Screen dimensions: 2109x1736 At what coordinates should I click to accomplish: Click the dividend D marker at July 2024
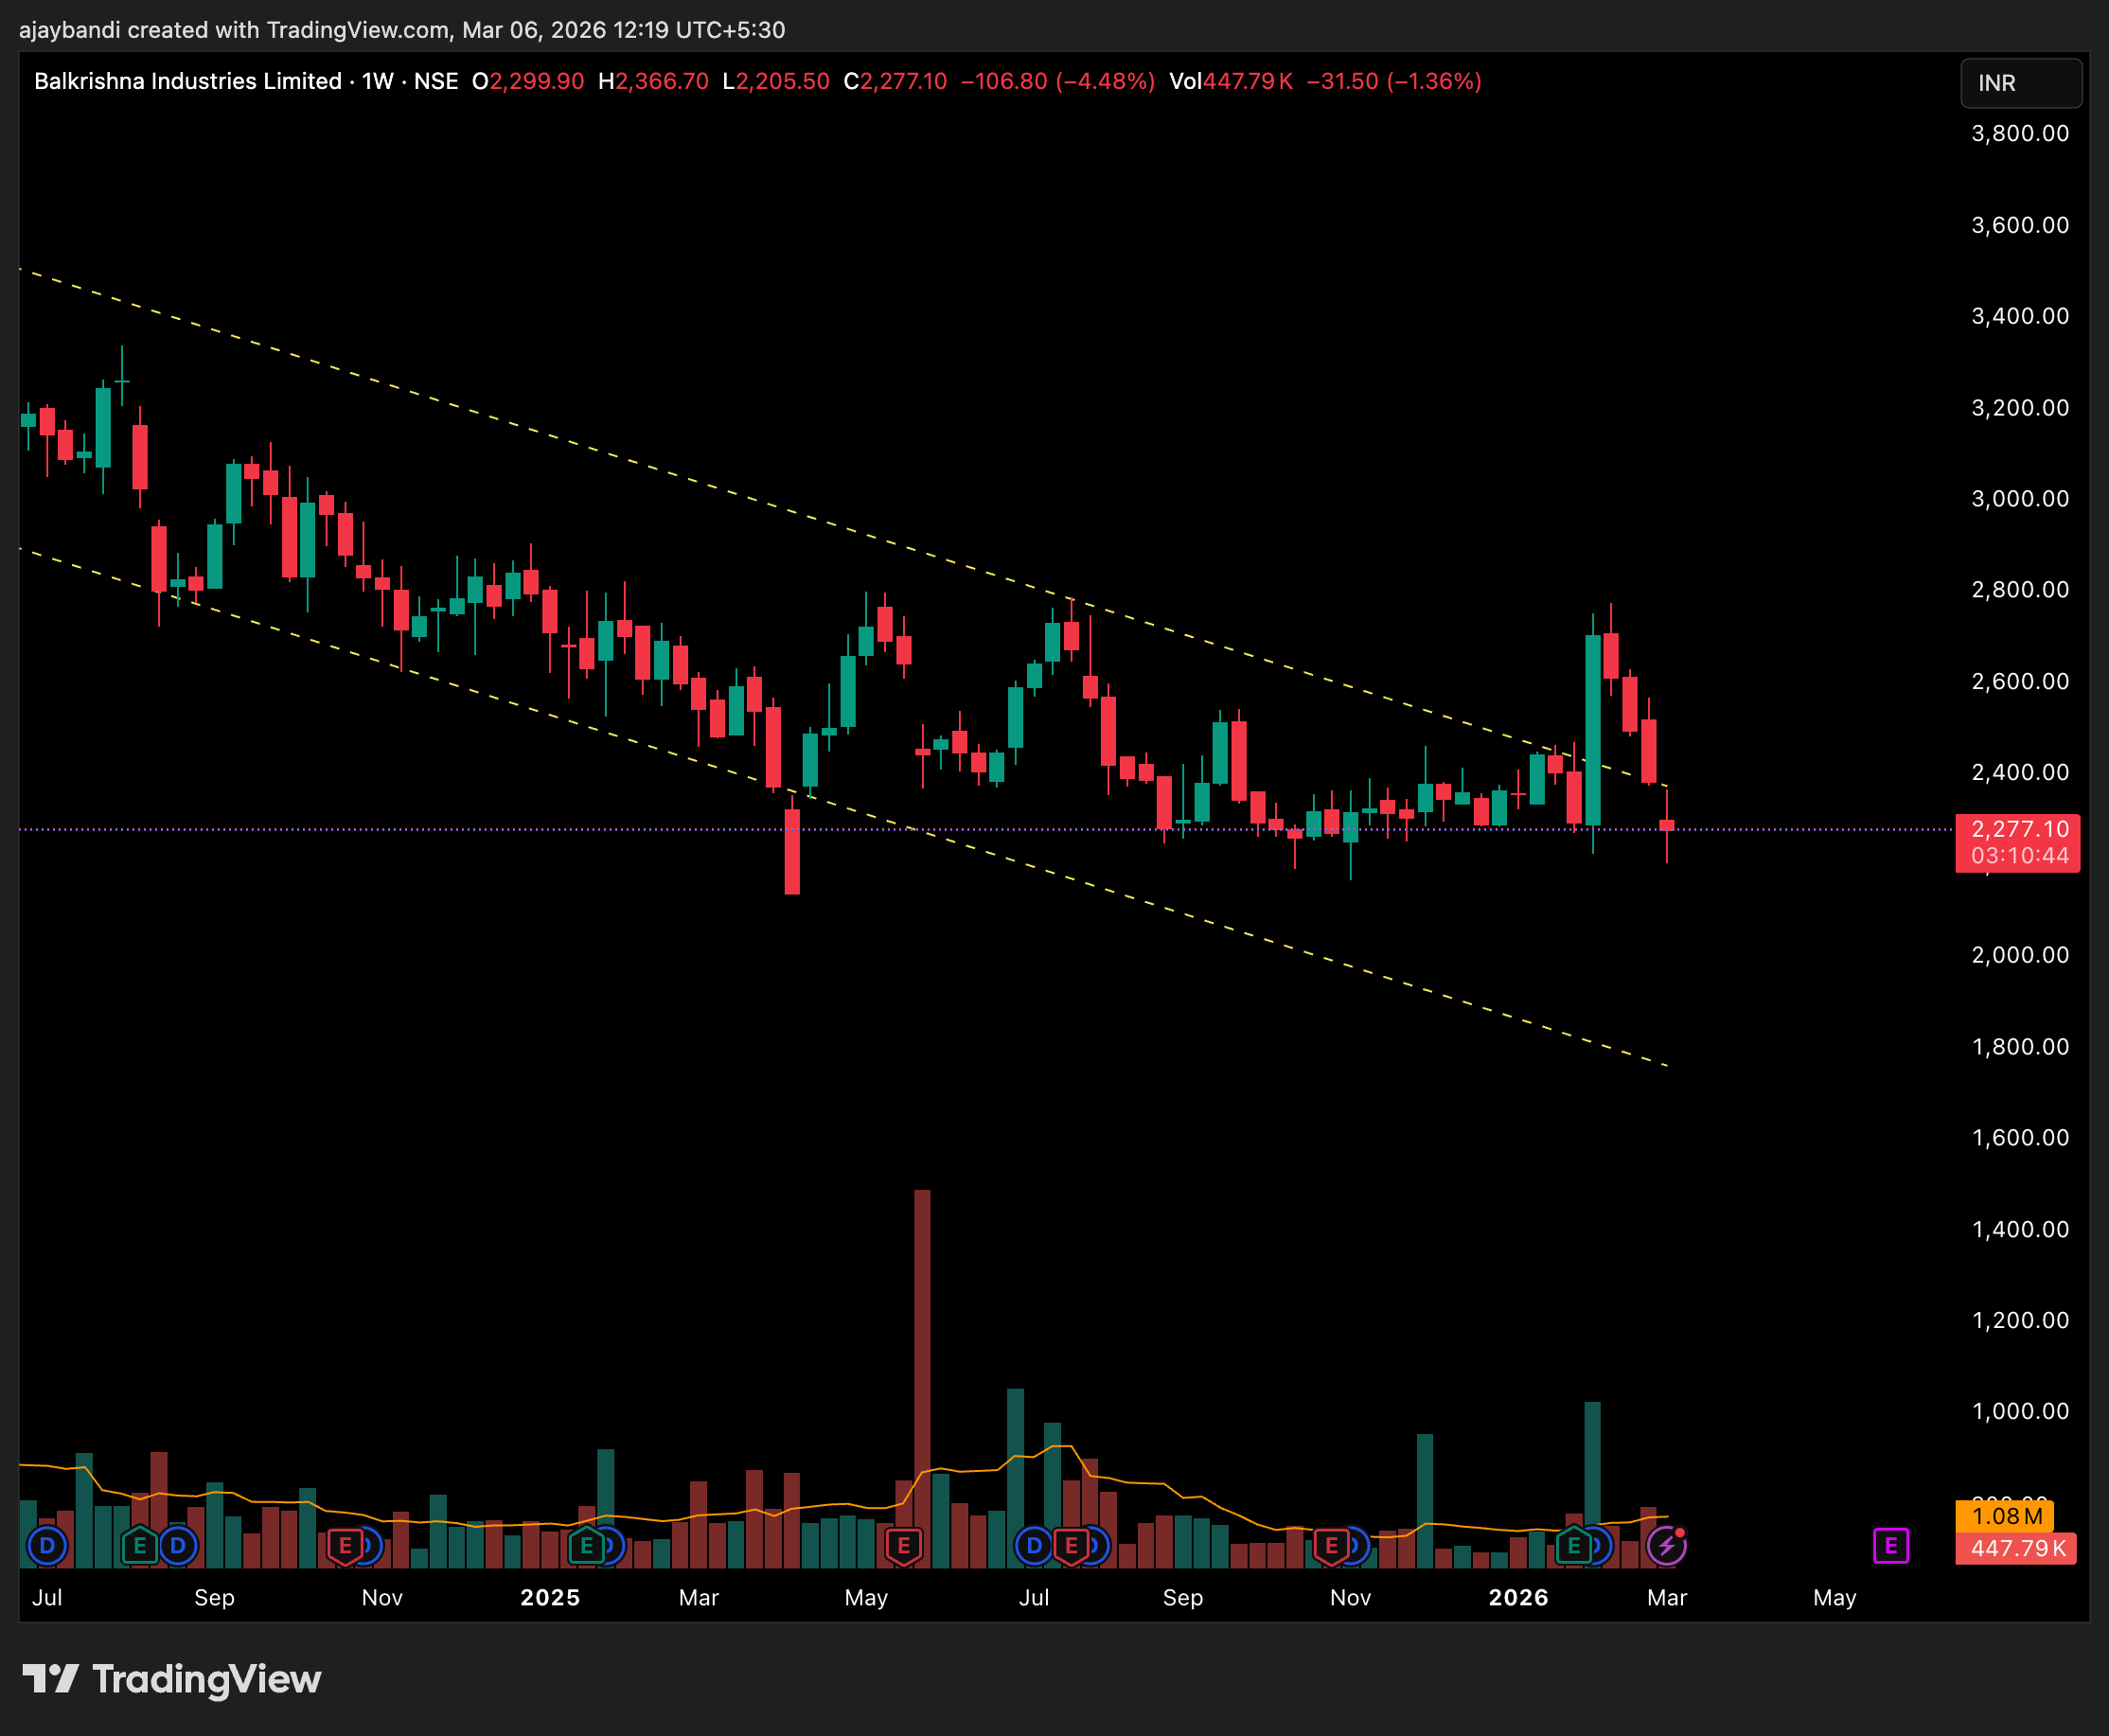47,1546
